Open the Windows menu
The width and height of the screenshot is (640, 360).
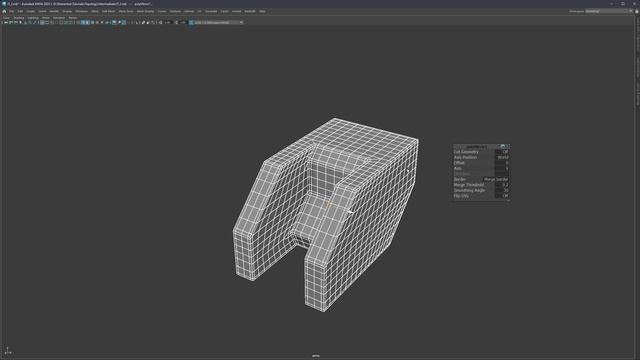82,11
